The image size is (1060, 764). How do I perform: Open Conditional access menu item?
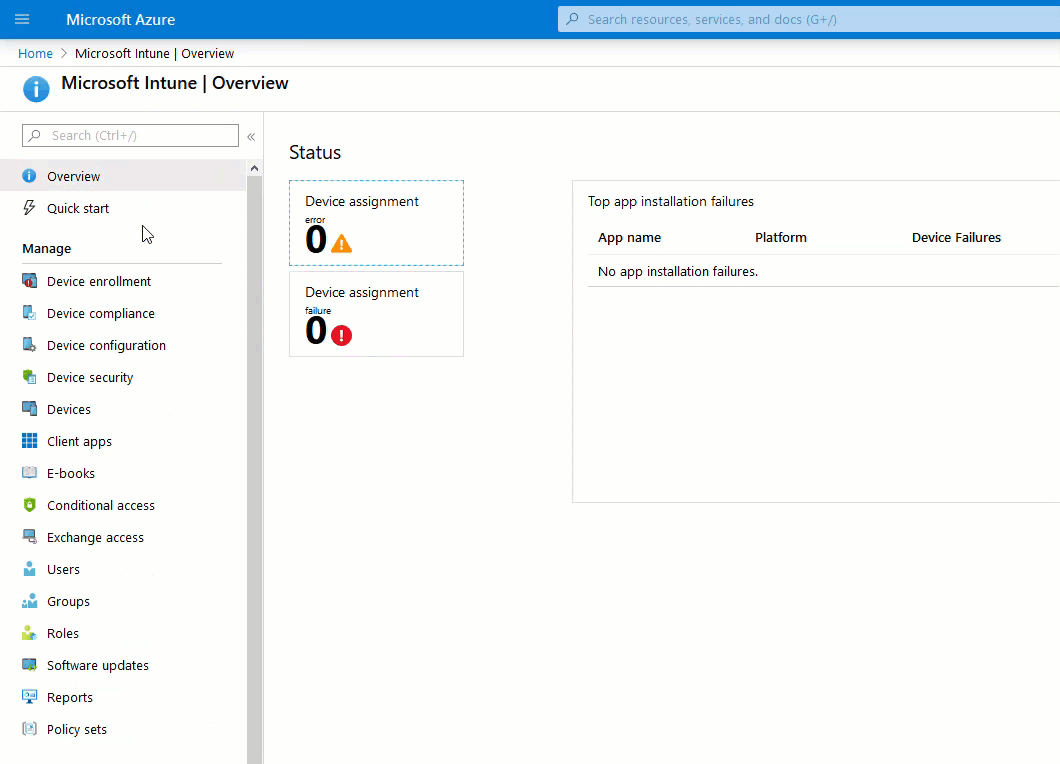[x=123, y=505]
